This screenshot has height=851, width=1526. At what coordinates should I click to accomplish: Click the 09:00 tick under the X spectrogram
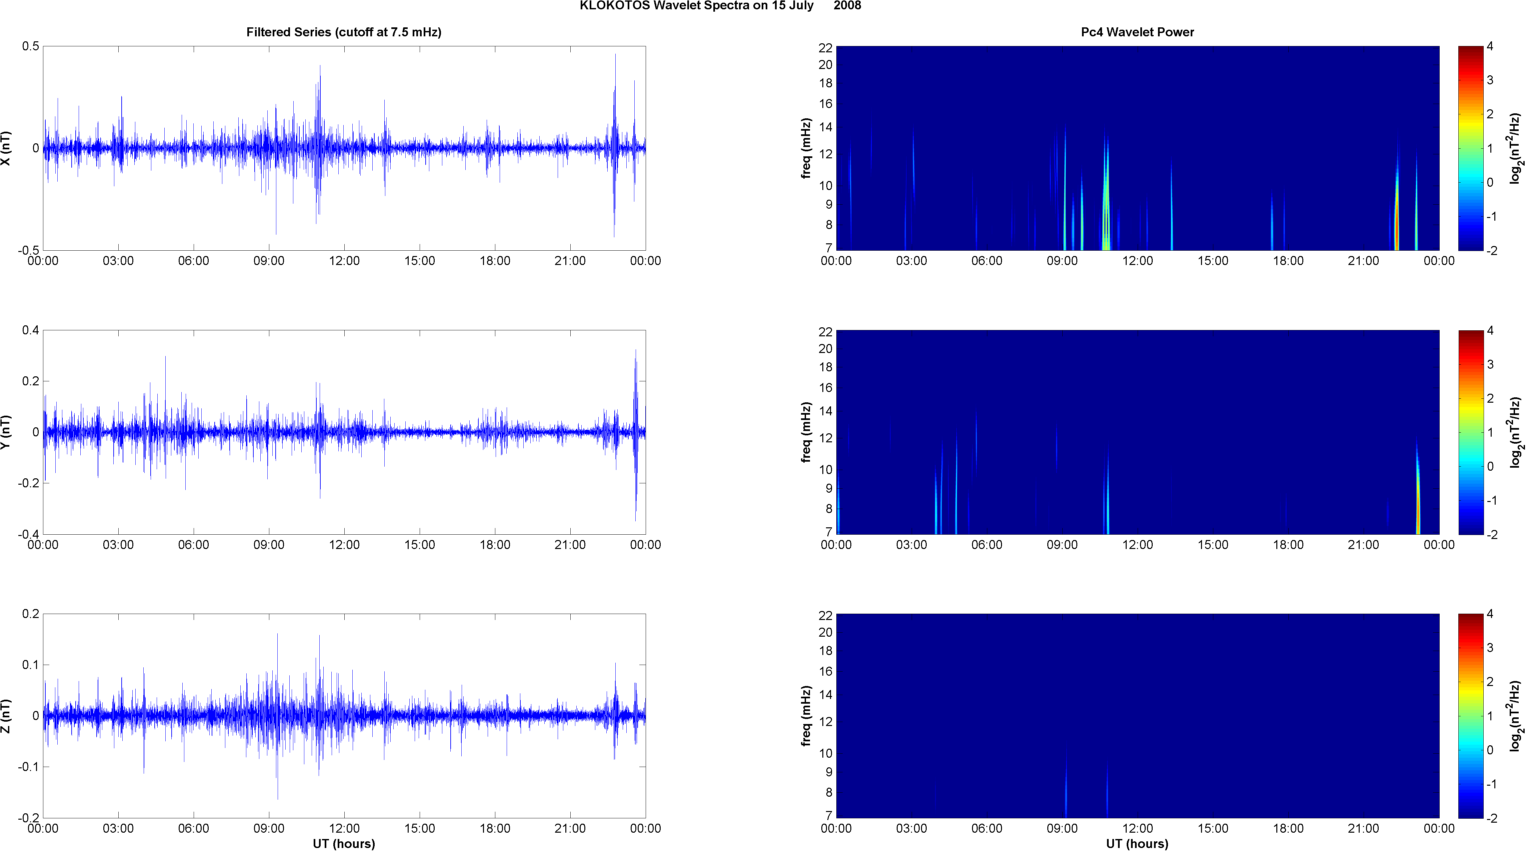1062,261
